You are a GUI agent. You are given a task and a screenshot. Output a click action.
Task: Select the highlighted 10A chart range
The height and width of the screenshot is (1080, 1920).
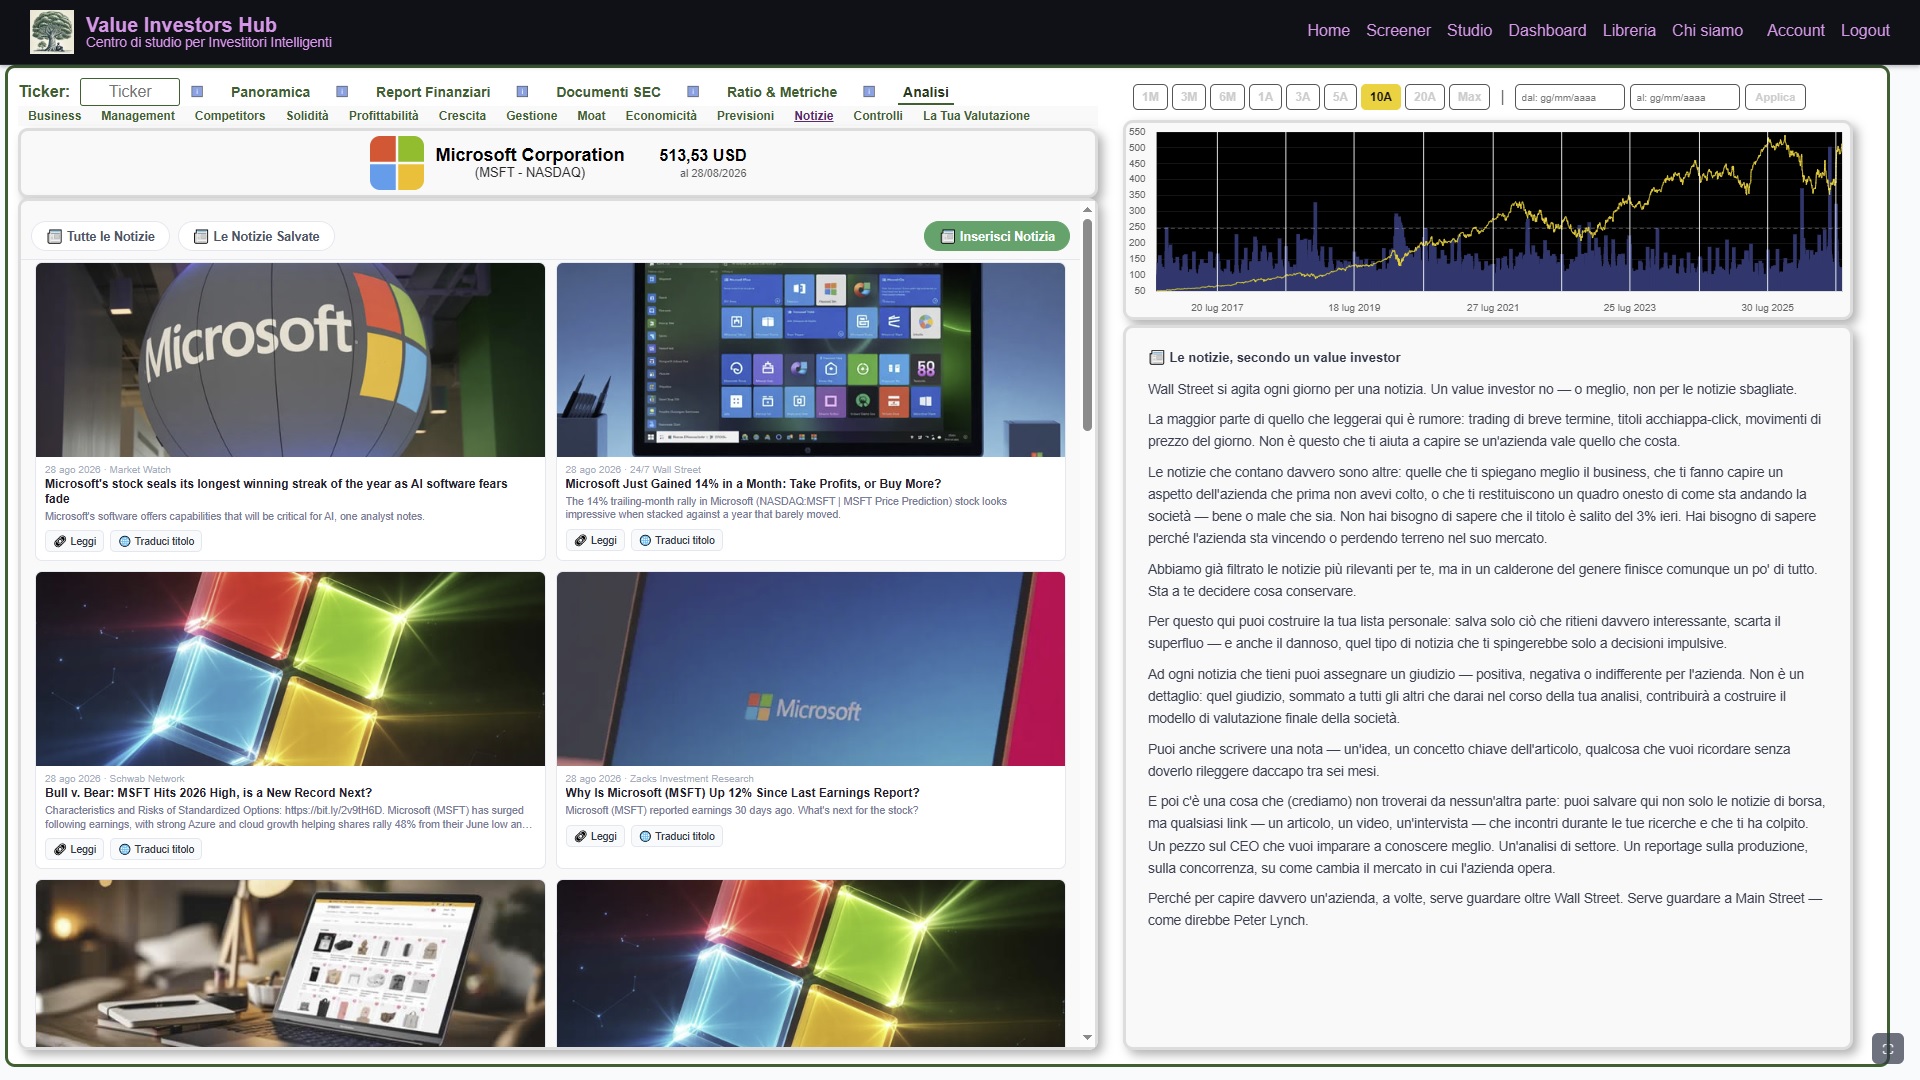(1380, 97)
